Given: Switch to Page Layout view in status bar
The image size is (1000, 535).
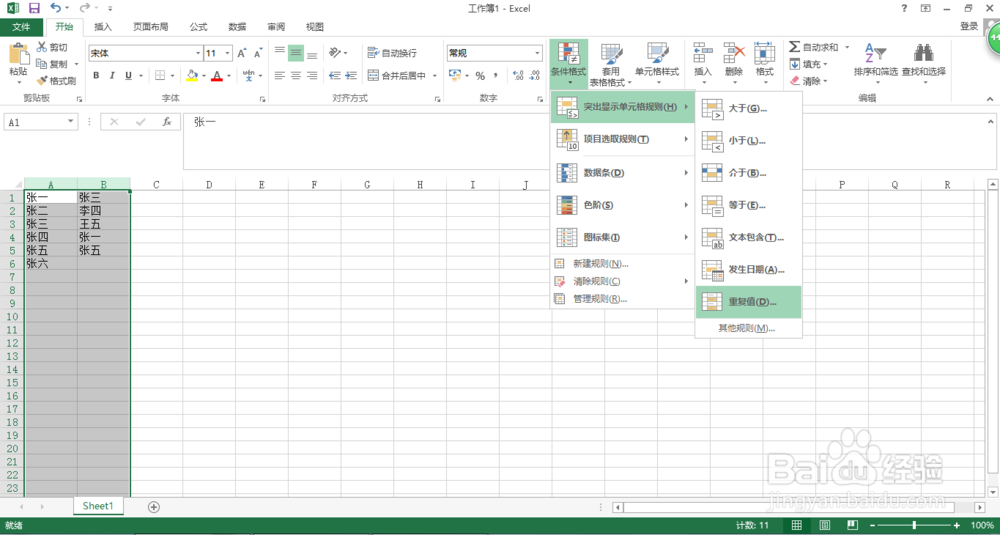Looking at the screenshot, I should (825, 525).
